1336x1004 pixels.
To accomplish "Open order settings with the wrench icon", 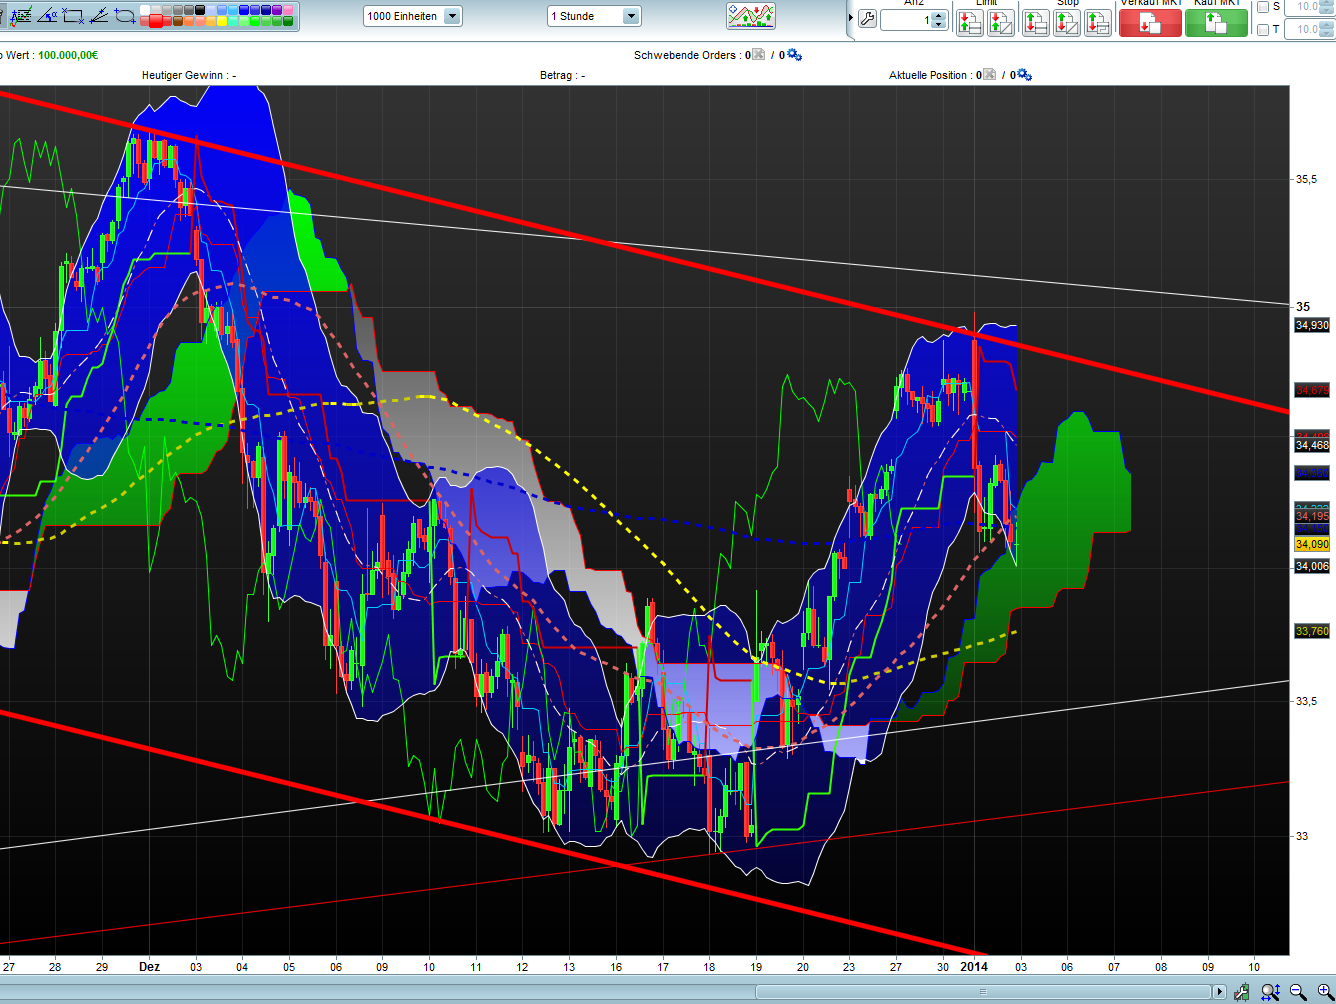I will coord(867,19).
